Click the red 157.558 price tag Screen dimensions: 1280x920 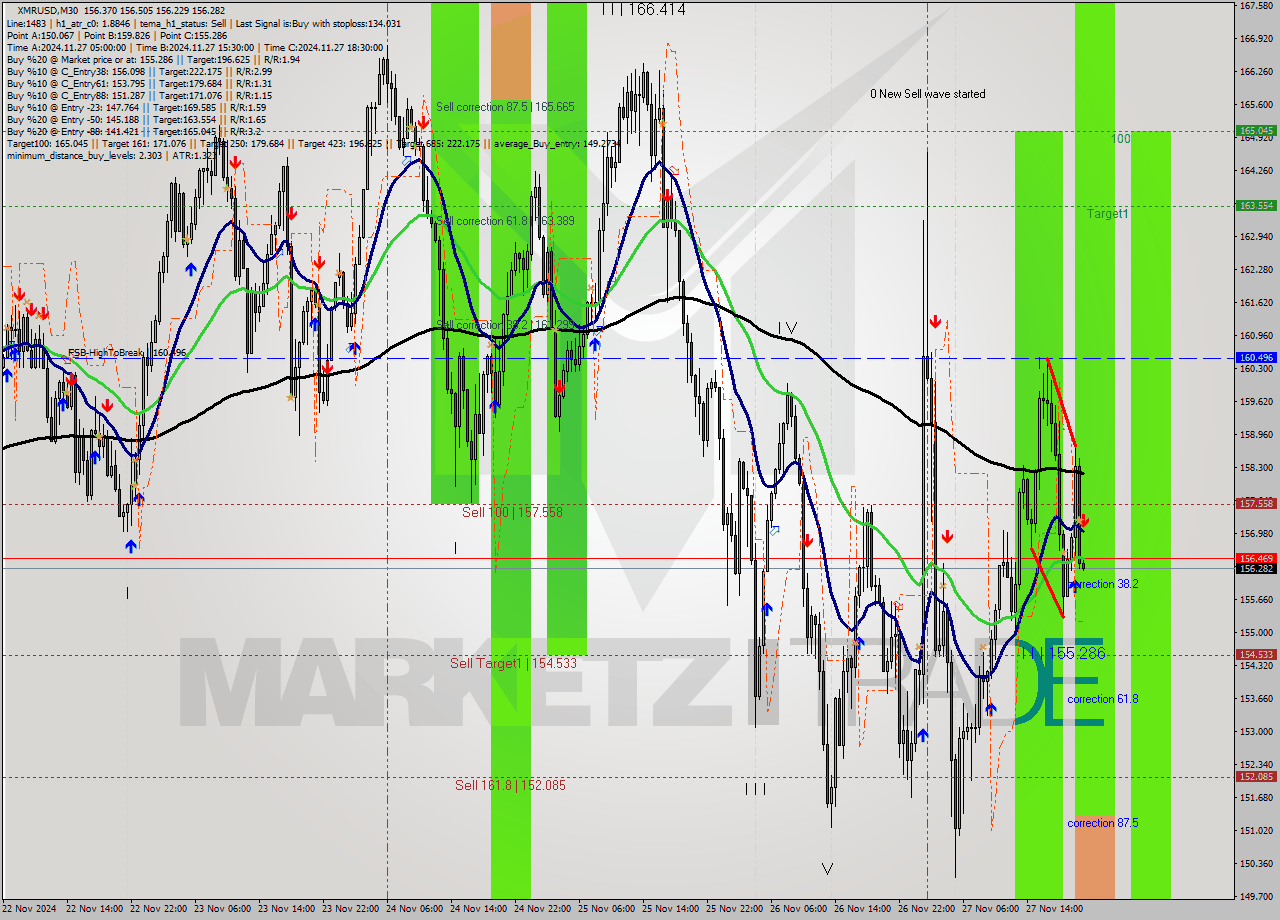pyautogui.click(x=1257, y=504)
